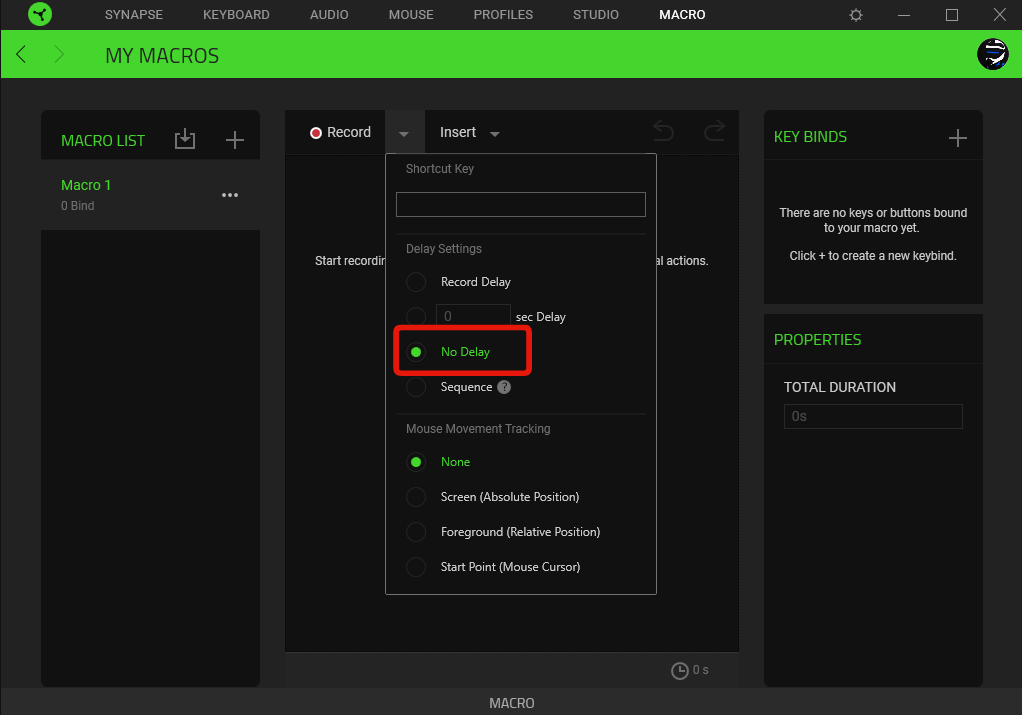
Task: Select the Record Delay option
Action: pyautogui.click(x=416, y=282)
